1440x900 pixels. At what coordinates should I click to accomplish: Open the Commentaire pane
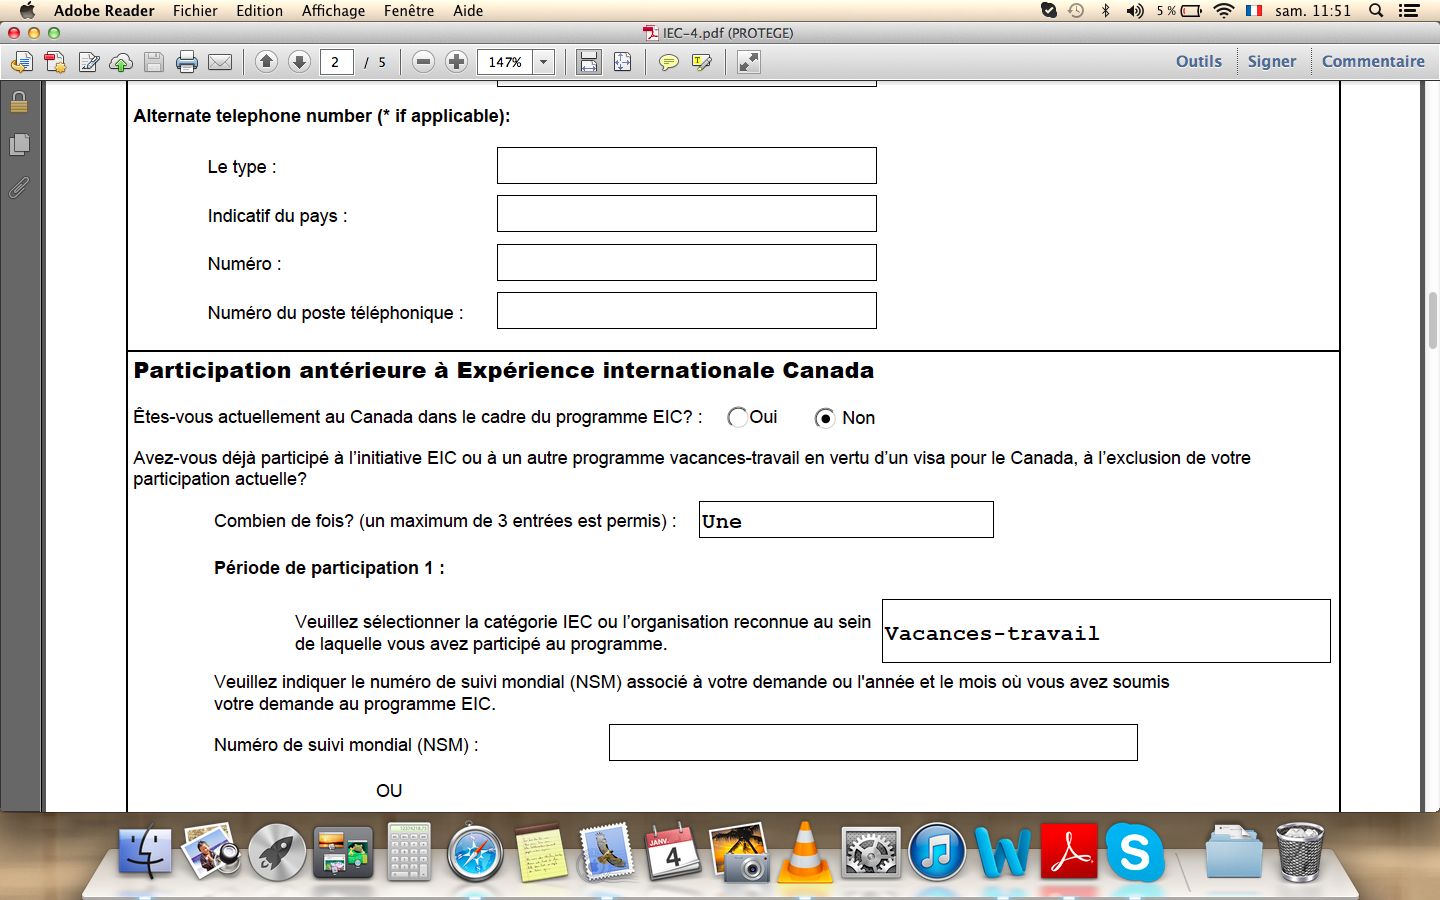coord(1372,61)
